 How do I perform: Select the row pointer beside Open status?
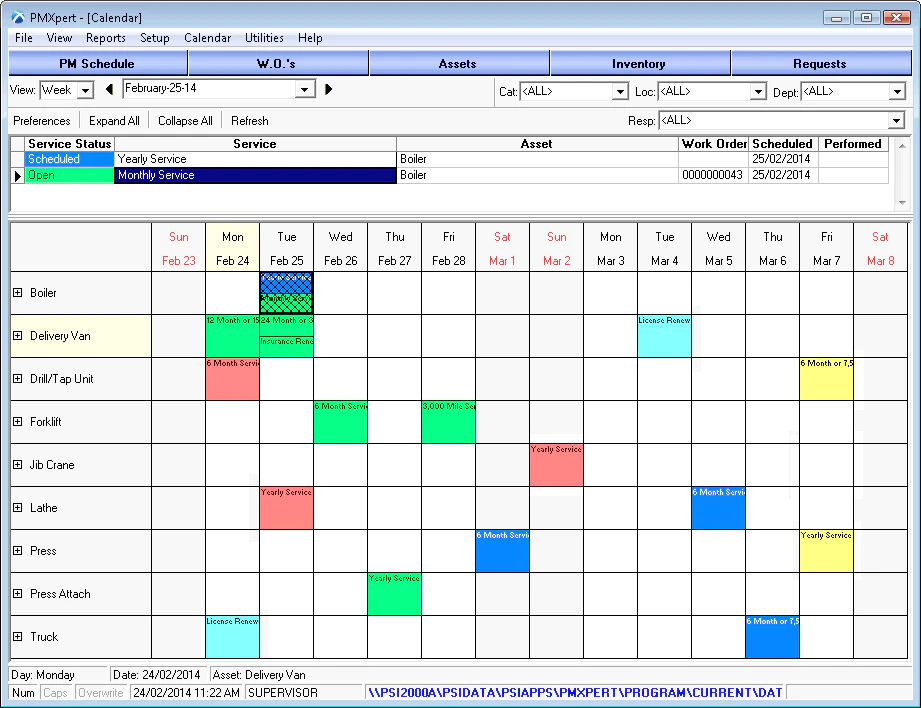tap(18, 175)
